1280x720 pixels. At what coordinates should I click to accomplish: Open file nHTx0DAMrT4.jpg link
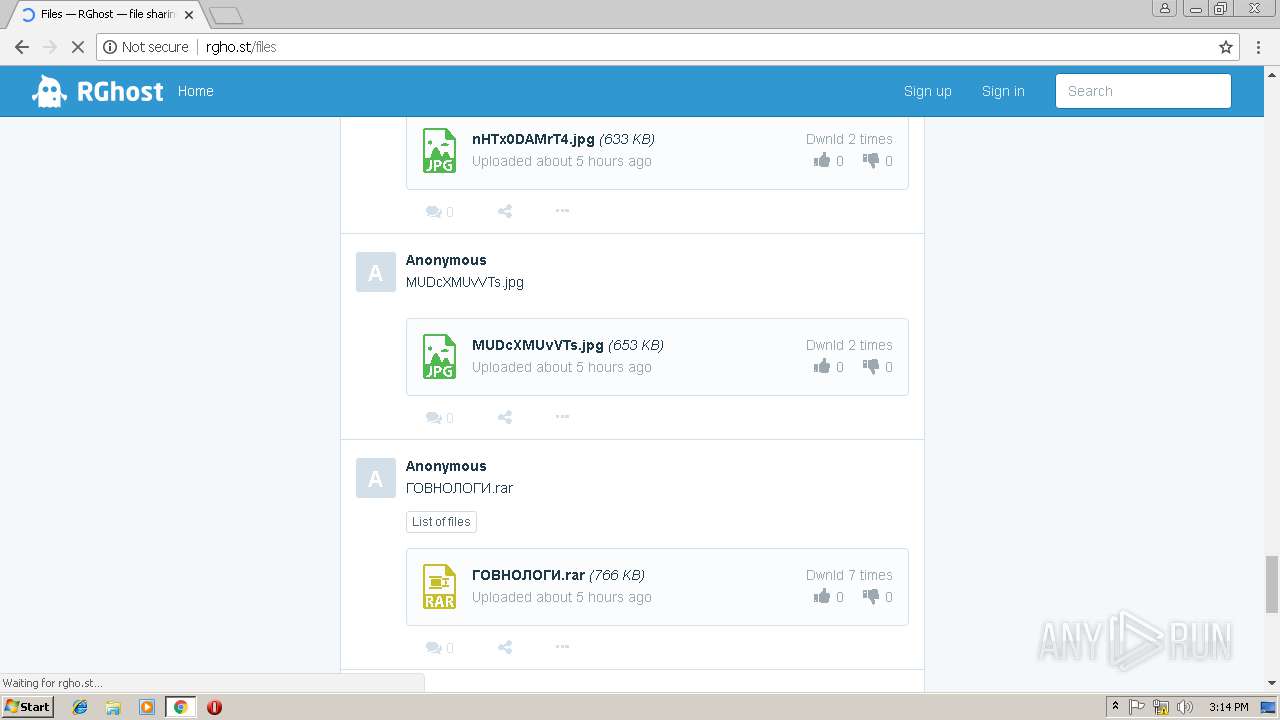(533, 139)
